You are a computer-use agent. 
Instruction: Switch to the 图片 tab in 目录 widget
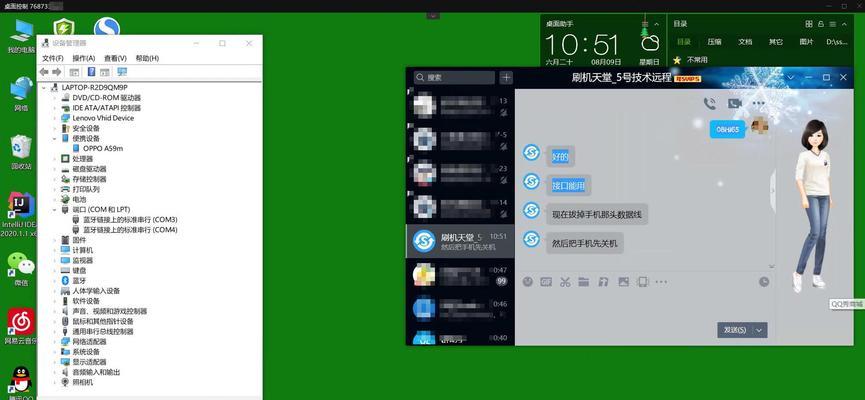(x=806, y=42)
